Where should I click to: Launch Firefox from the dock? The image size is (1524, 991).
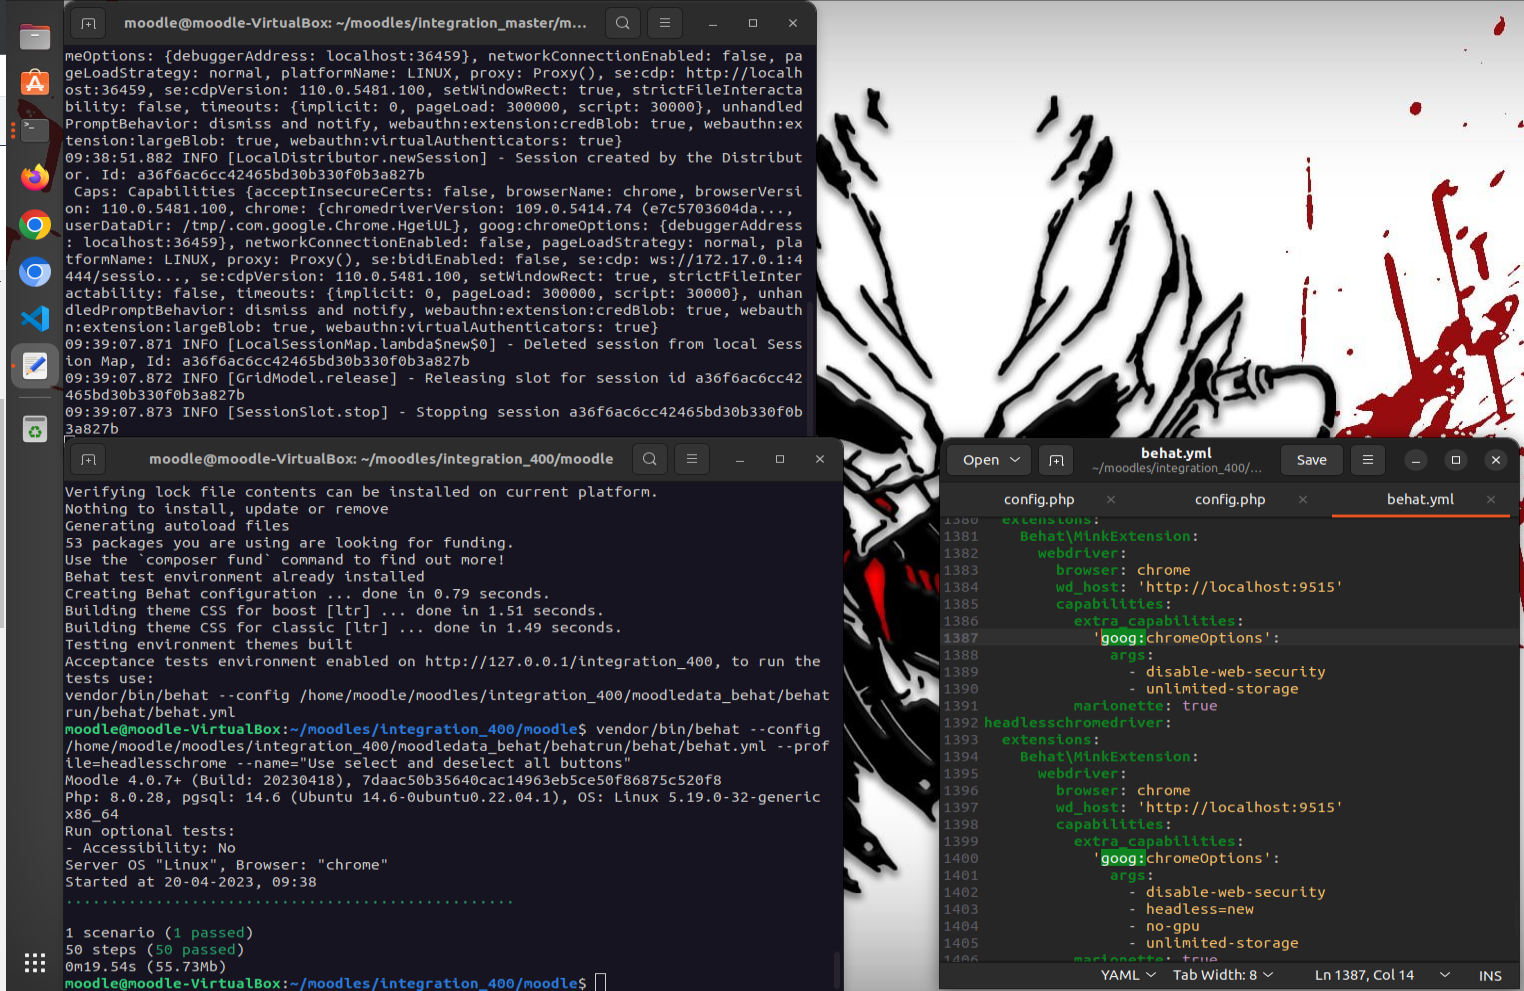tap(35, 177)
